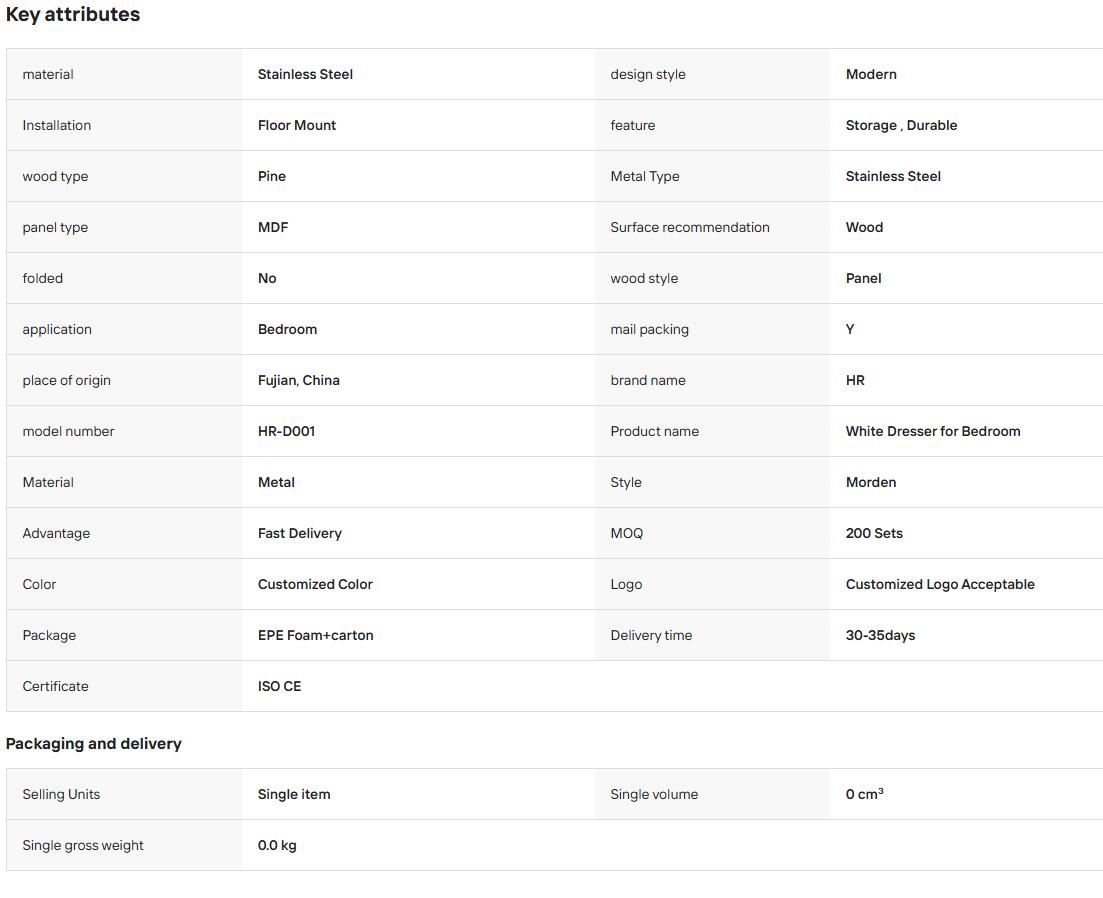Select the Storage, Durable feature value

901,125
